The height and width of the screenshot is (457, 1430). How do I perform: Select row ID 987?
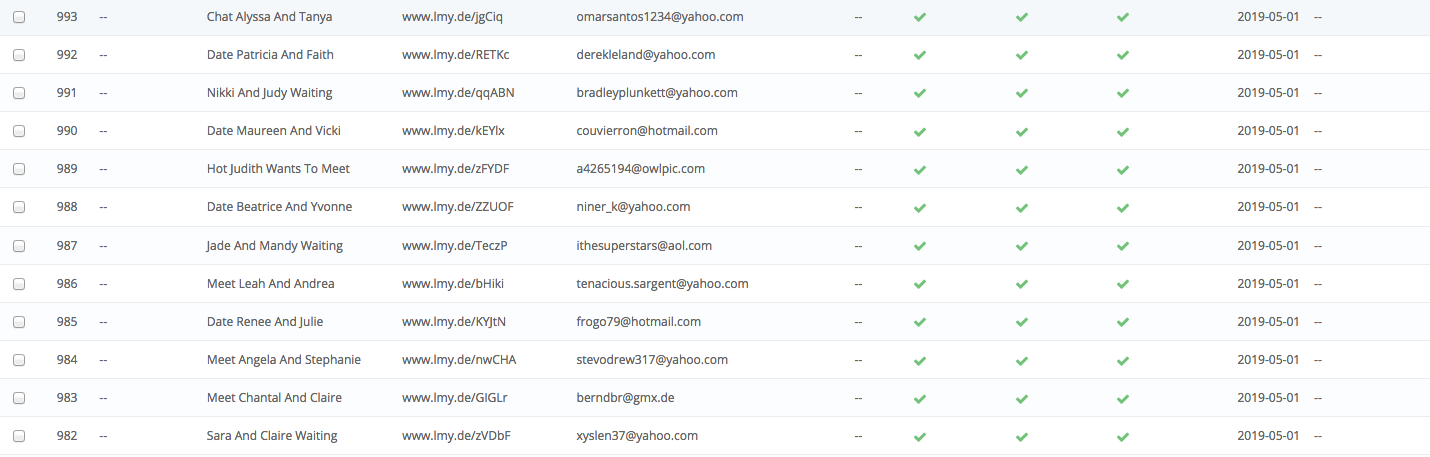[67, 246]
